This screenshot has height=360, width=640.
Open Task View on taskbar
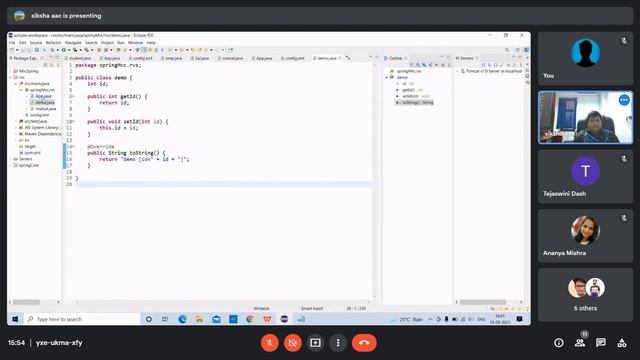(165, 319)
